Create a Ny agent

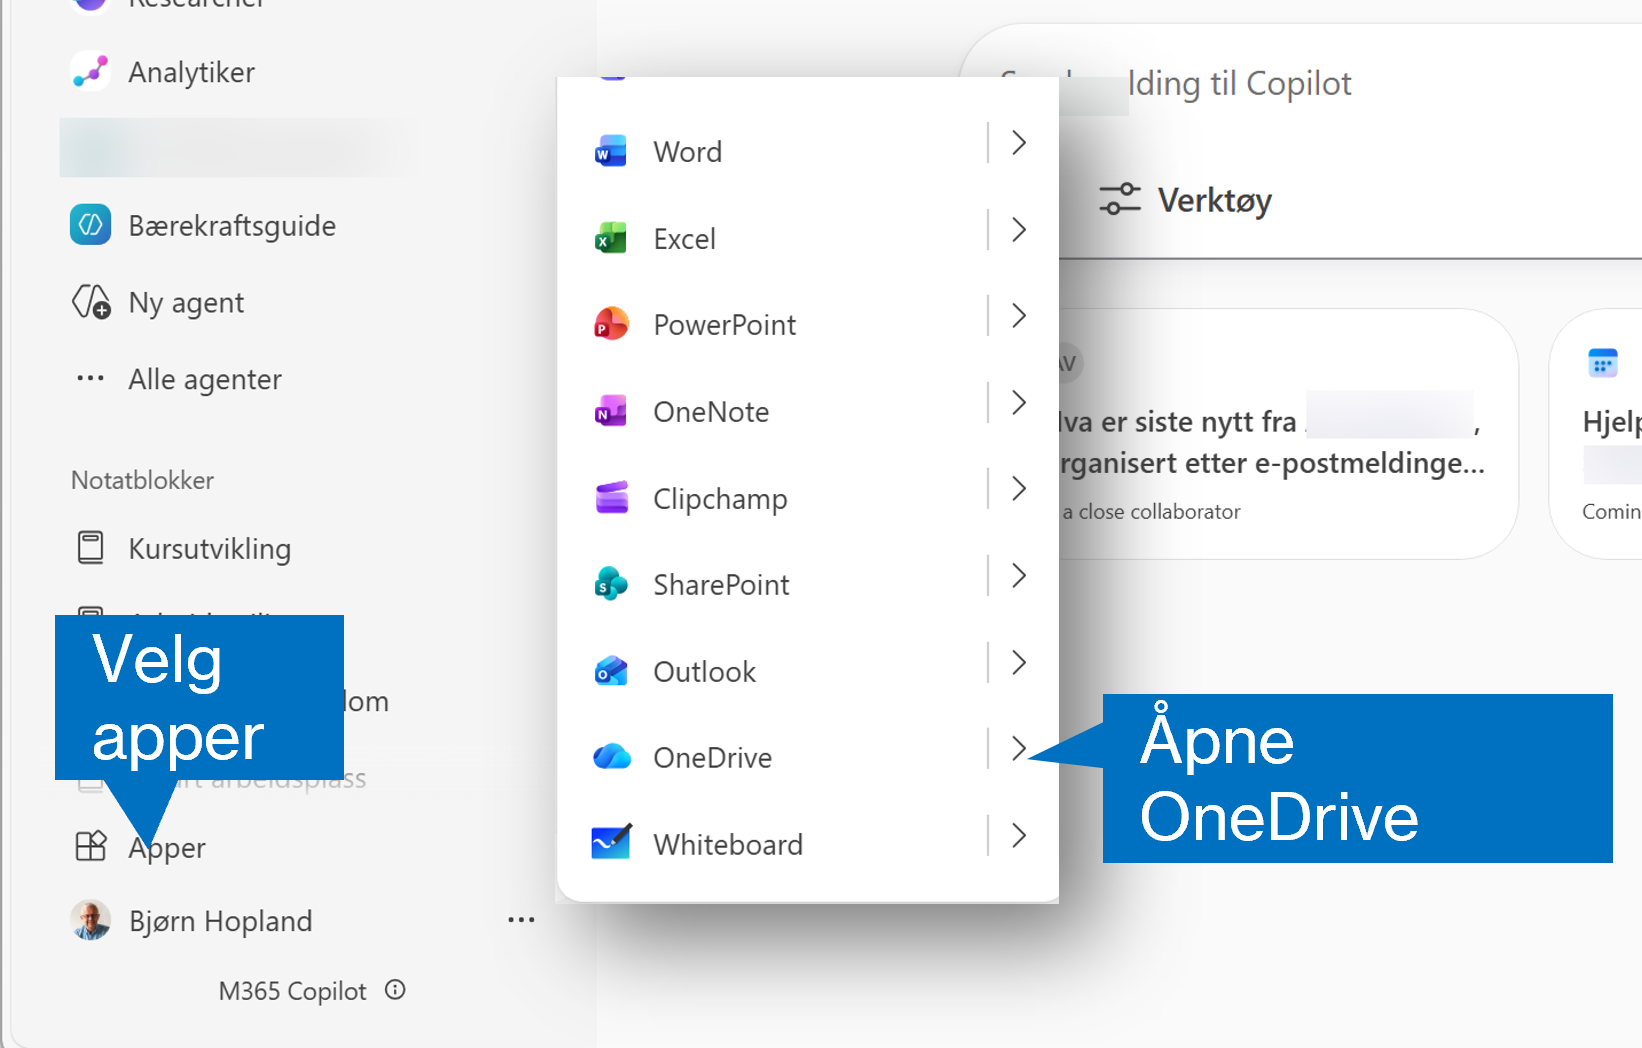[186, 303]
